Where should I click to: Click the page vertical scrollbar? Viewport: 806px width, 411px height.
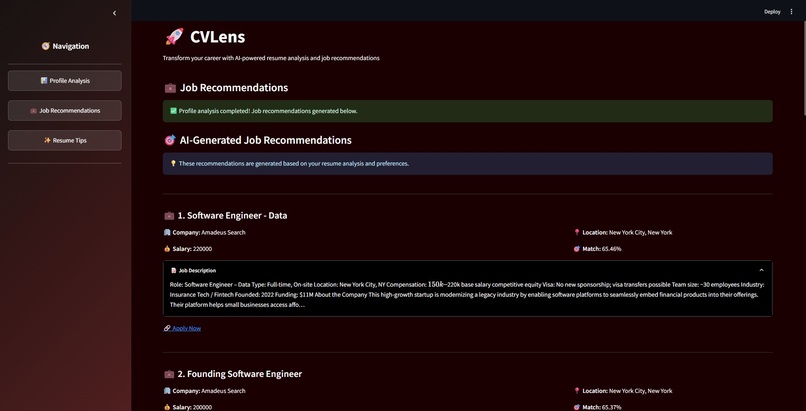(x=803, y=67)
